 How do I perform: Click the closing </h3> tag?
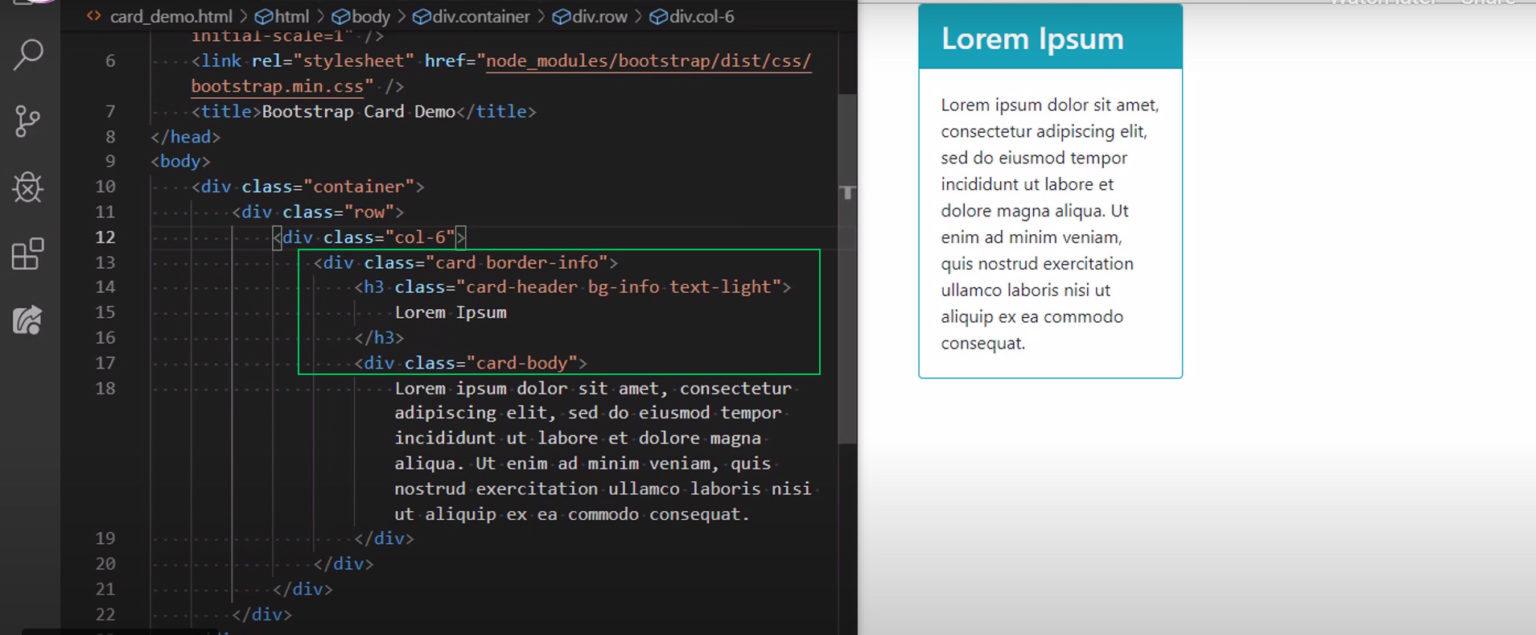coord(380,337)
